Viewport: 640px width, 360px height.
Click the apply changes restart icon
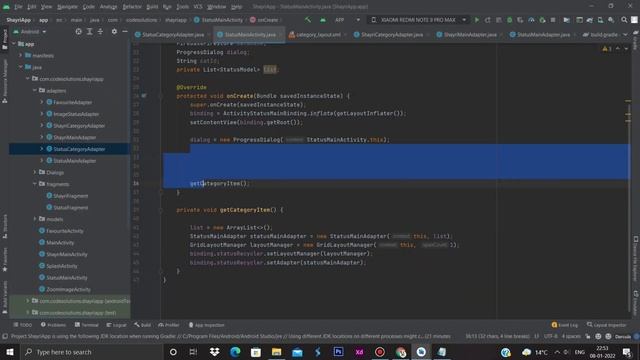click(487, 20)
